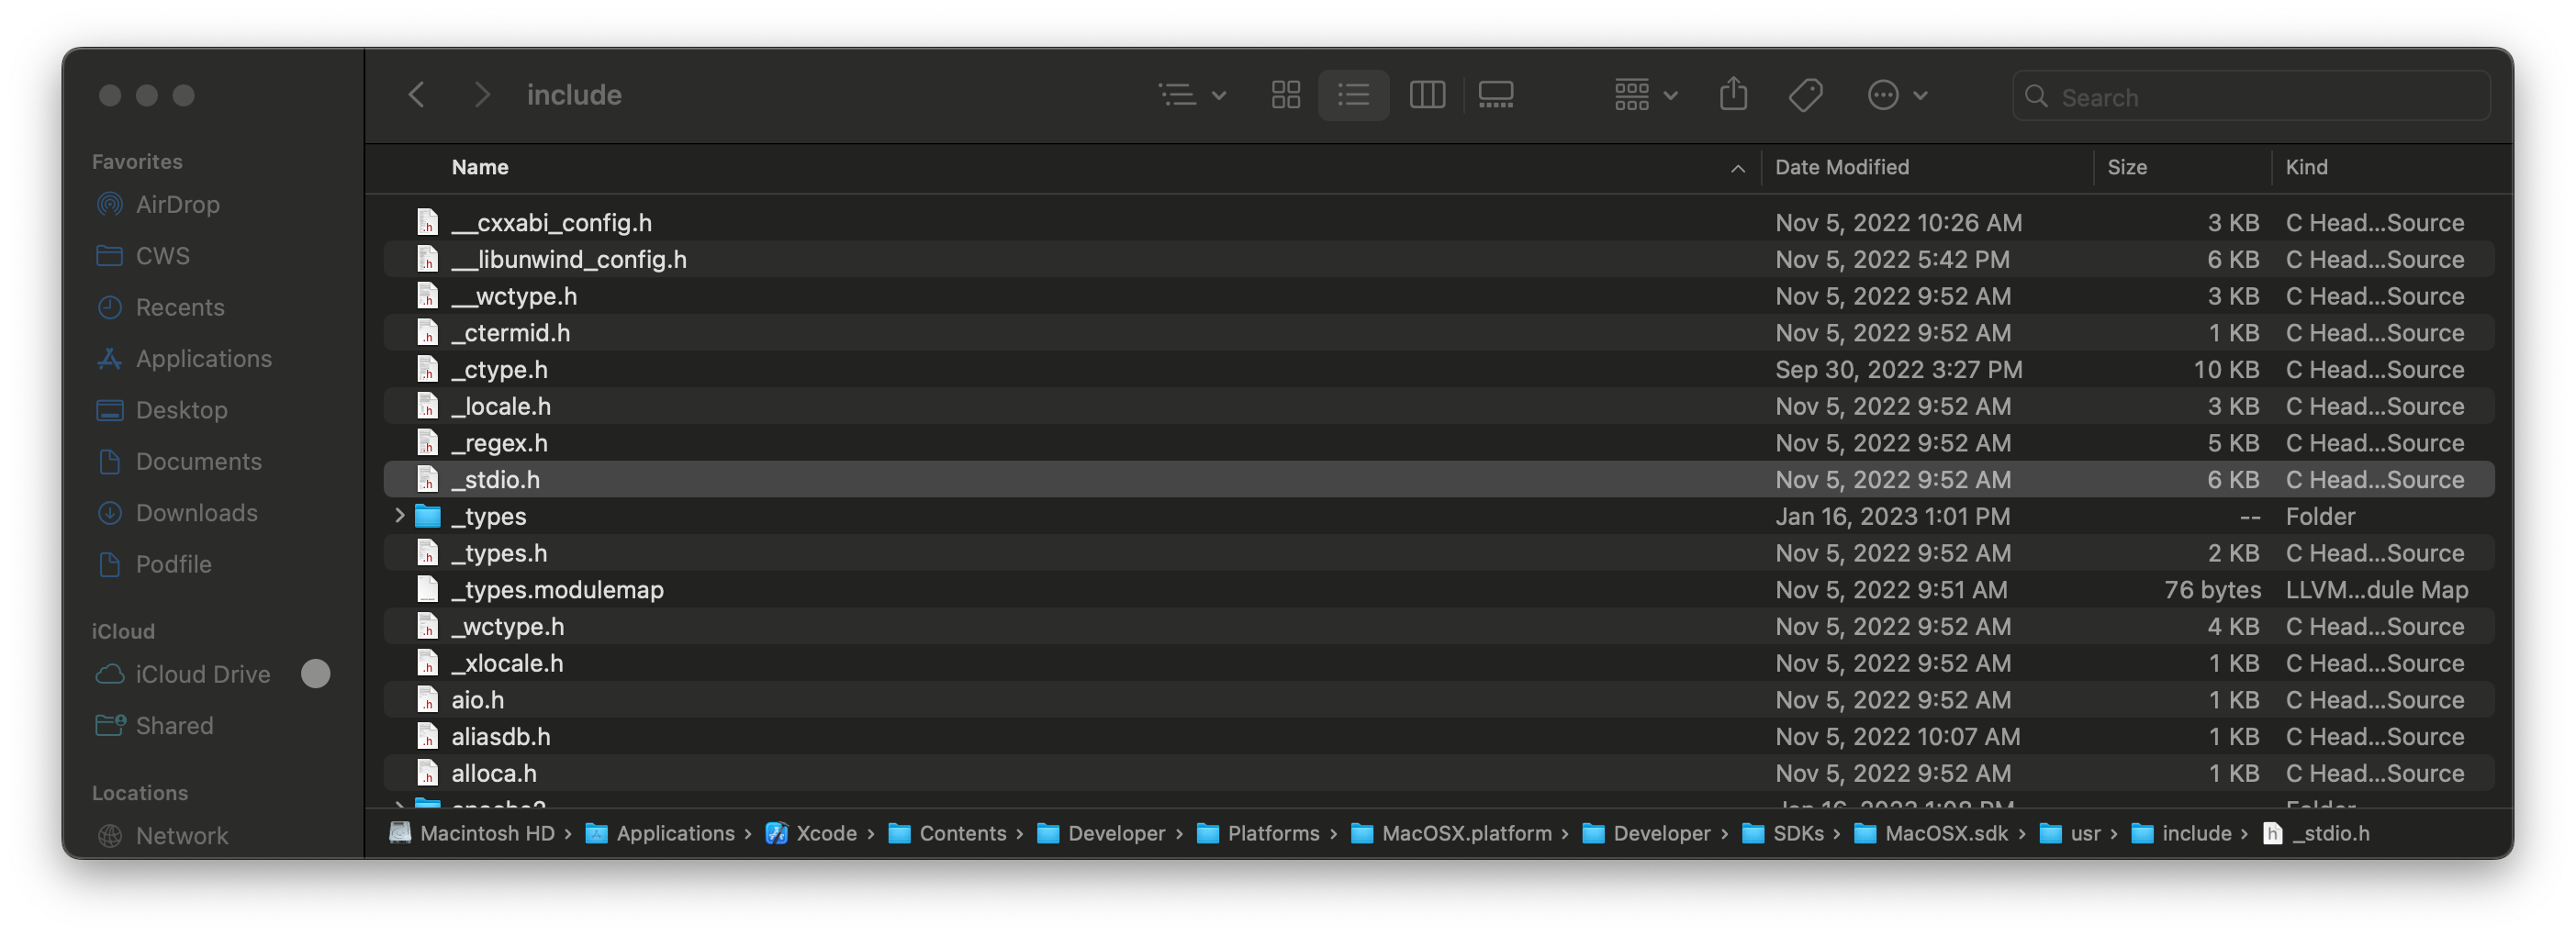2576x936 pixels.
Task: Switch to icon grid view
Action: [1285, 96]
